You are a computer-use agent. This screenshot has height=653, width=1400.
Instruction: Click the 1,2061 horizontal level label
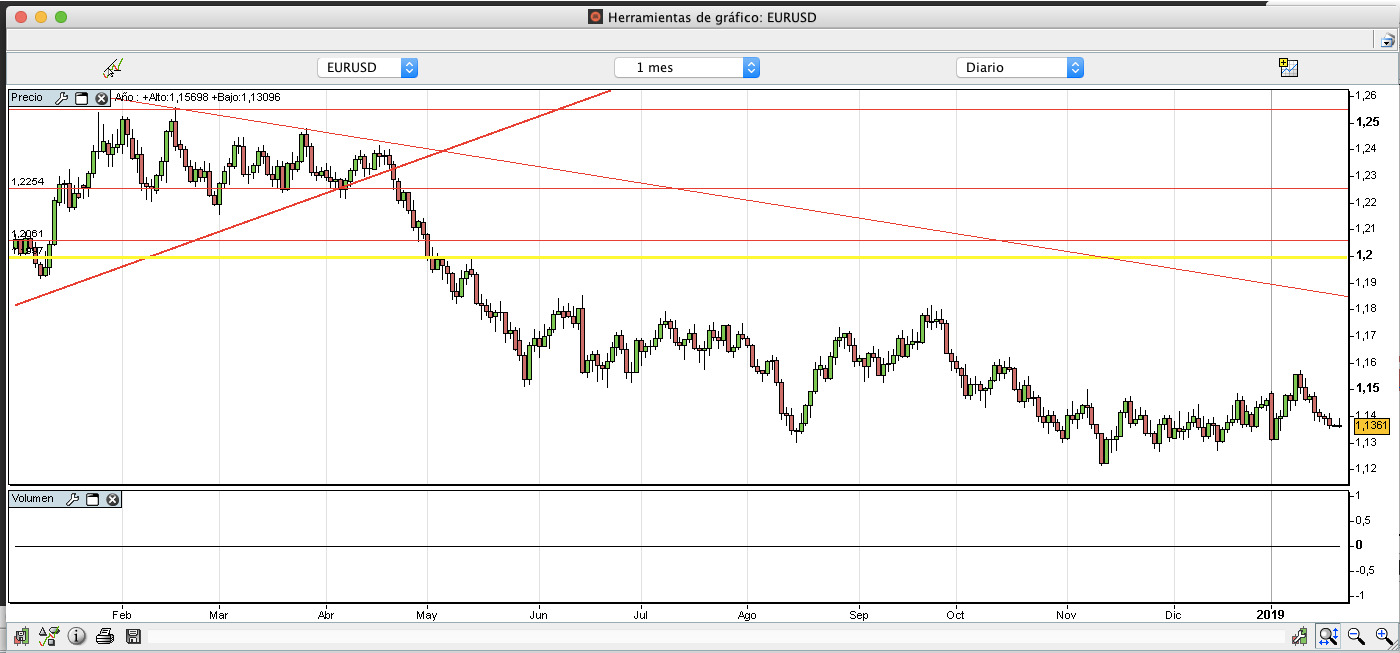(28, 234)
